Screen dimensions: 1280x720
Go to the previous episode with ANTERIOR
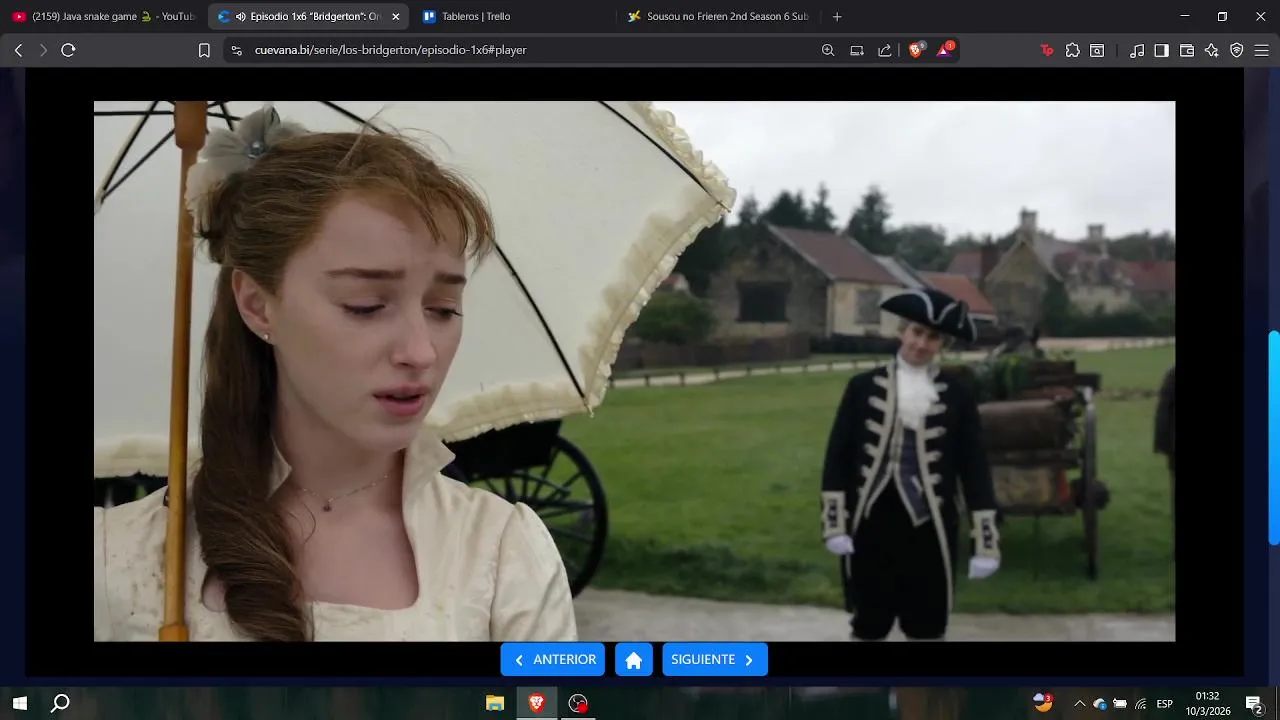pos(553,660)
